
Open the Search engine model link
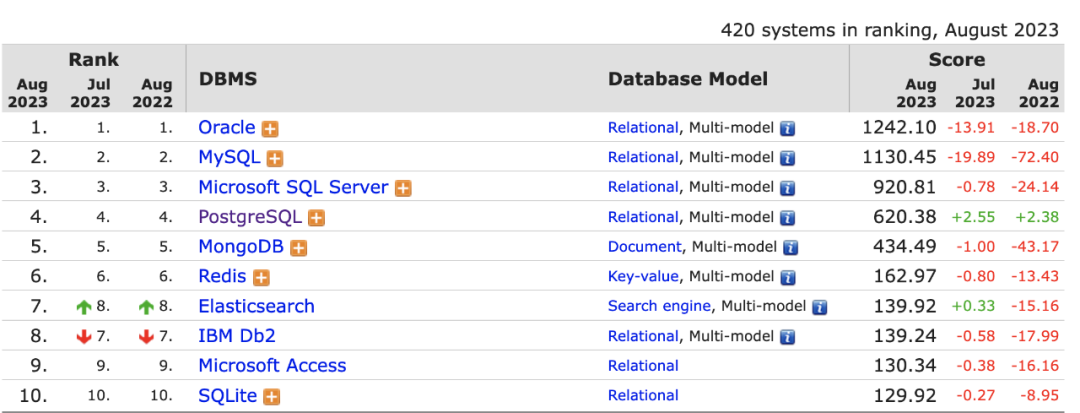[659, 306]
